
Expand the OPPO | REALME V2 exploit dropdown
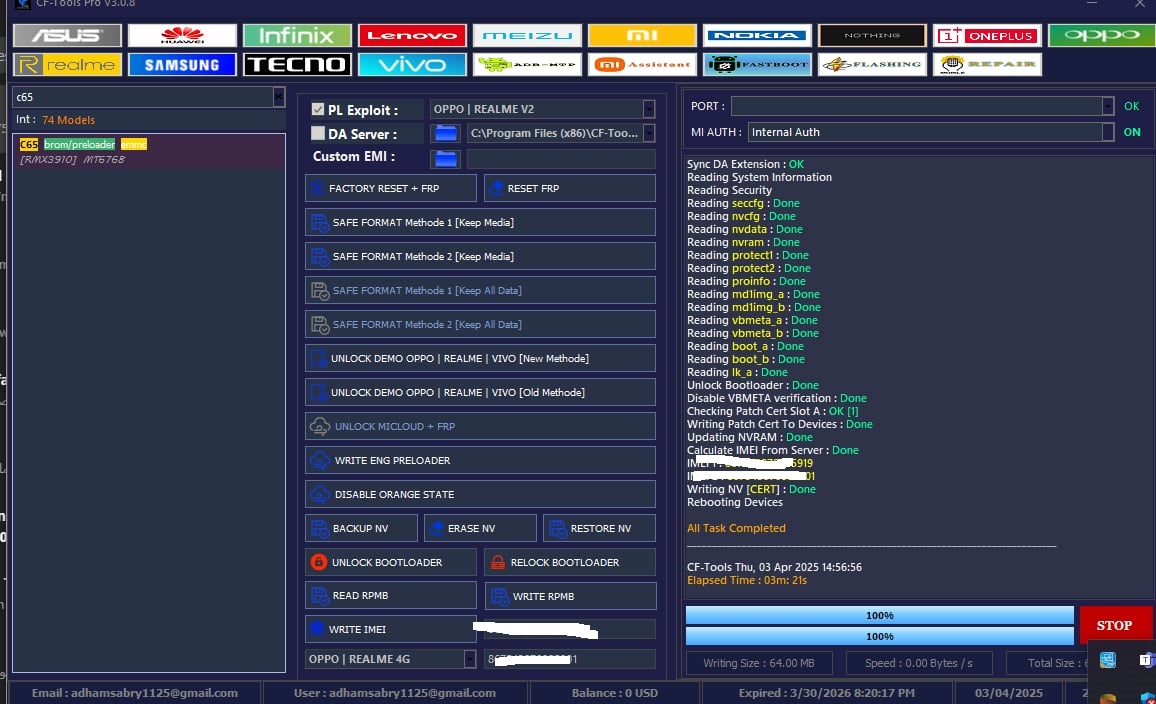click(x=649, y=109)
